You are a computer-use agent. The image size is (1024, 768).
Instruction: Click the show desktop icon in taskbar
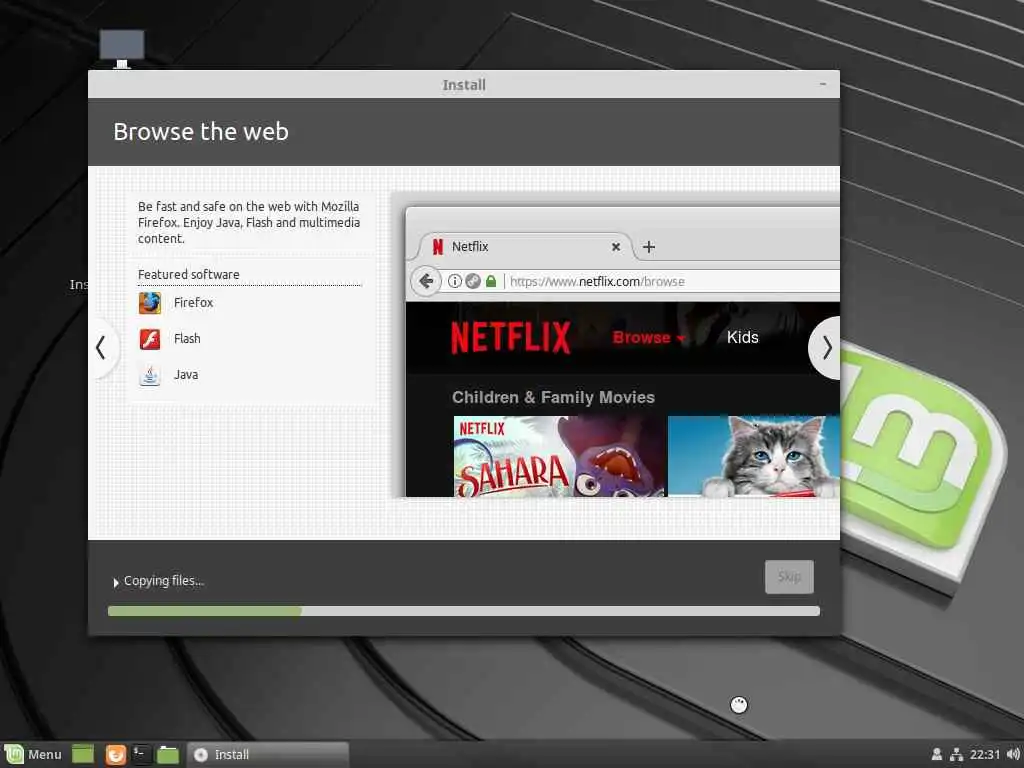(x=83, y=754)
